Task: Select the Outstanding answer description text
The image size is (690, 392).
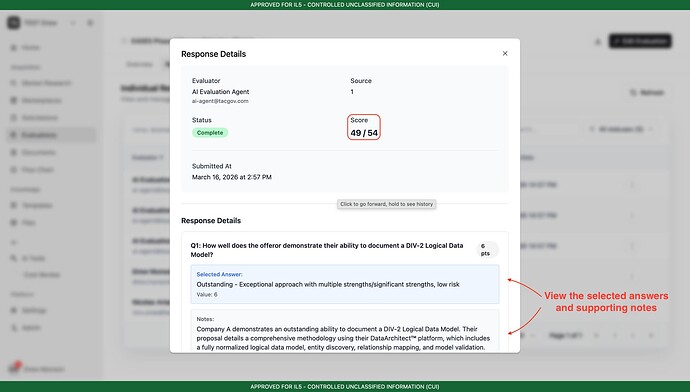Action: 328,284
